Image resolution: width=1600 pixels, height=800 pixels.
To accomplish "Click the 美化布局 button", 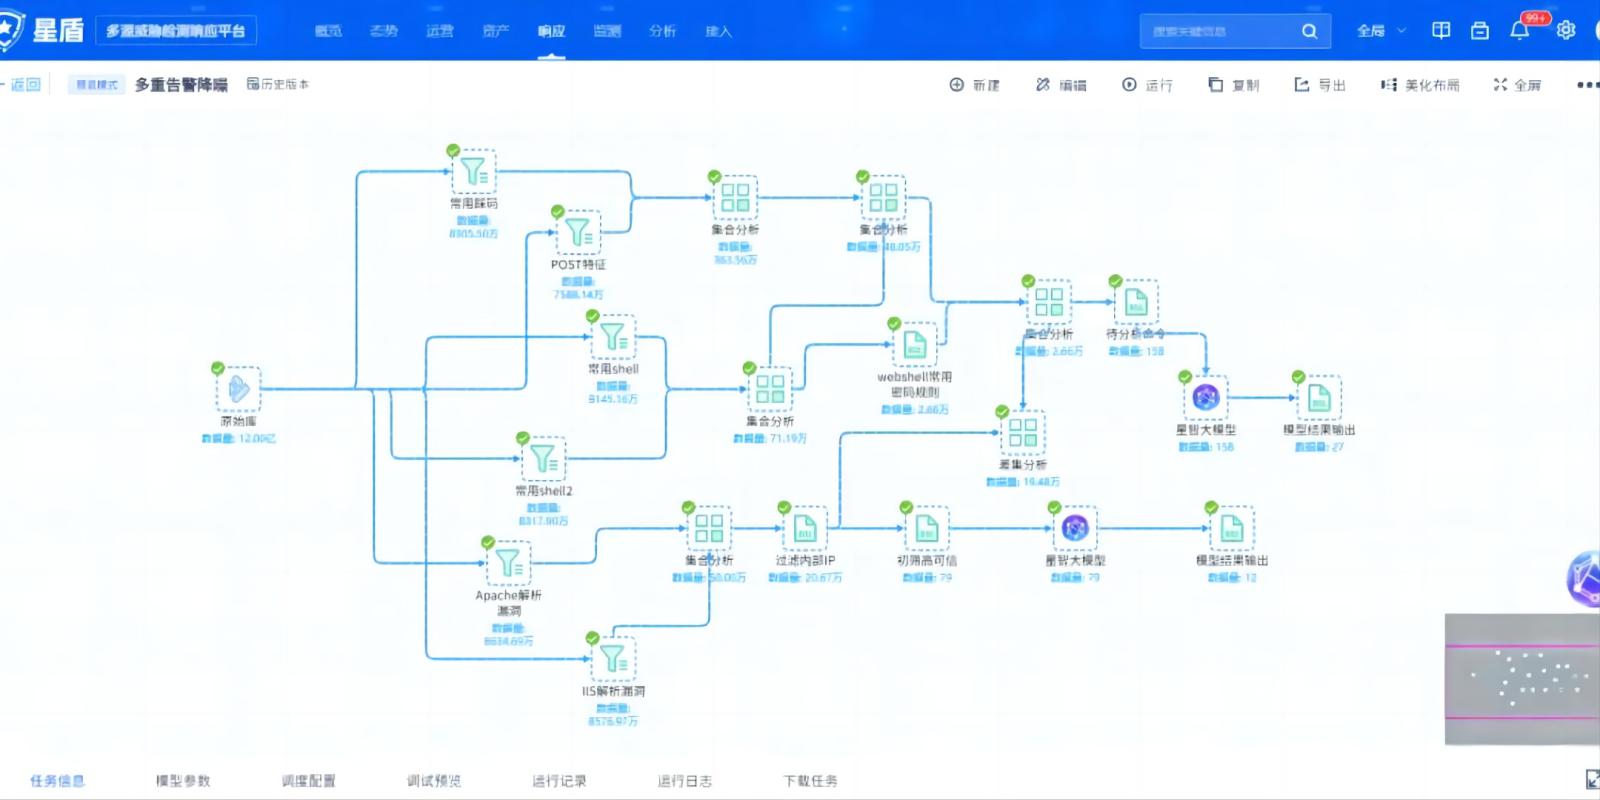I will (1420, 85).
